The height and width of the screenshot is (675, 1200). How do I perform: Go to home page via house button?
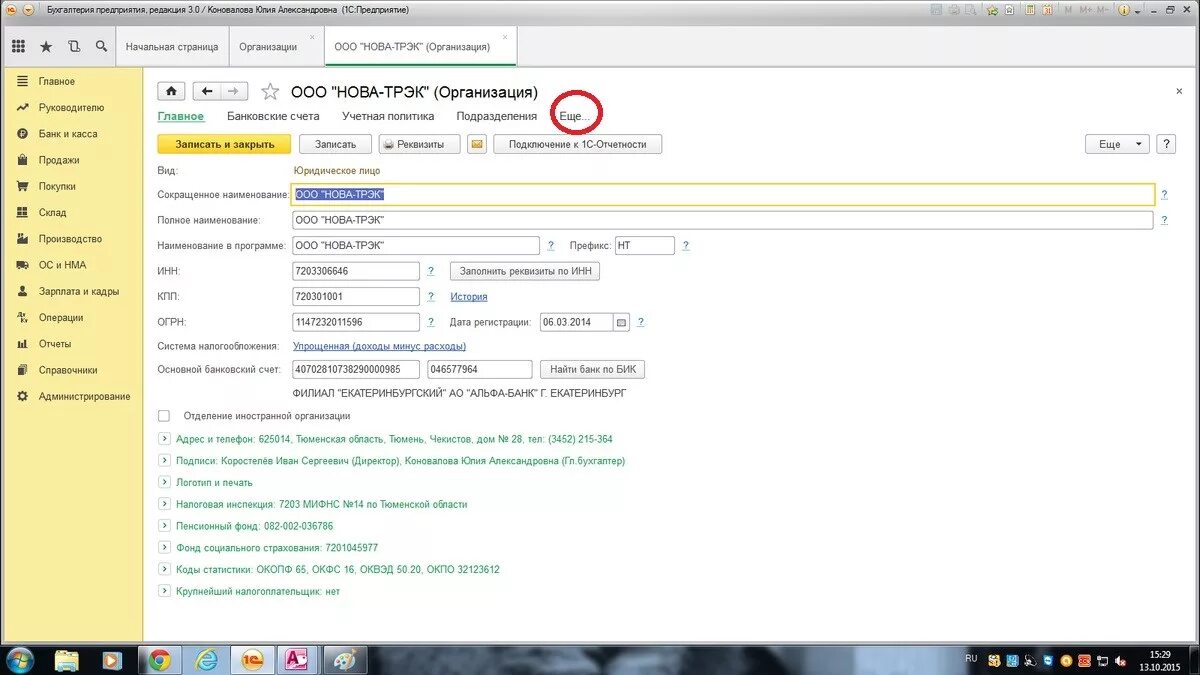click(172, 91)
